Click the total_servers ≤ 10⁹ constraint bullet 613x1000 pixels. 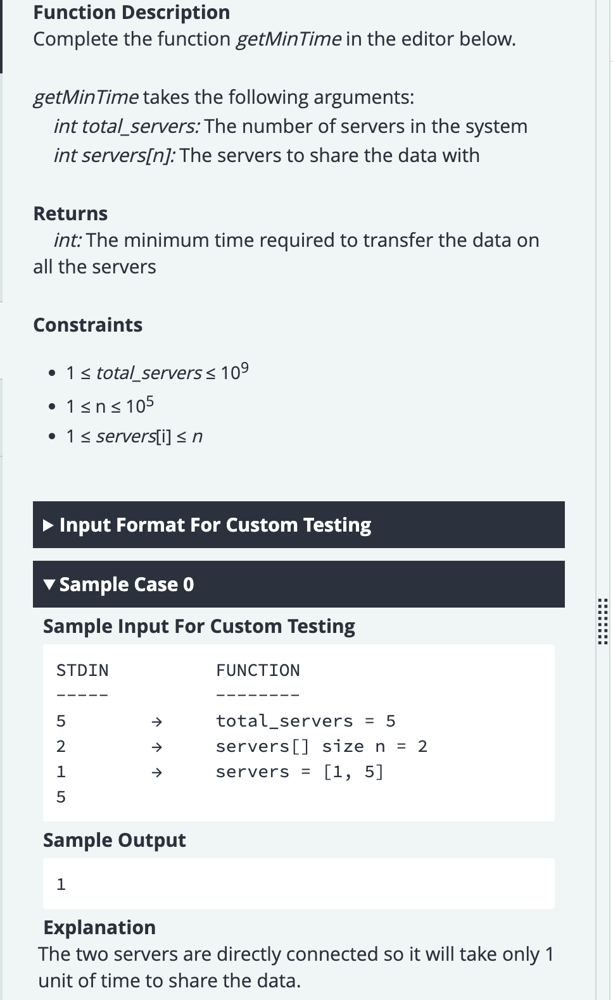pos(157,373)
